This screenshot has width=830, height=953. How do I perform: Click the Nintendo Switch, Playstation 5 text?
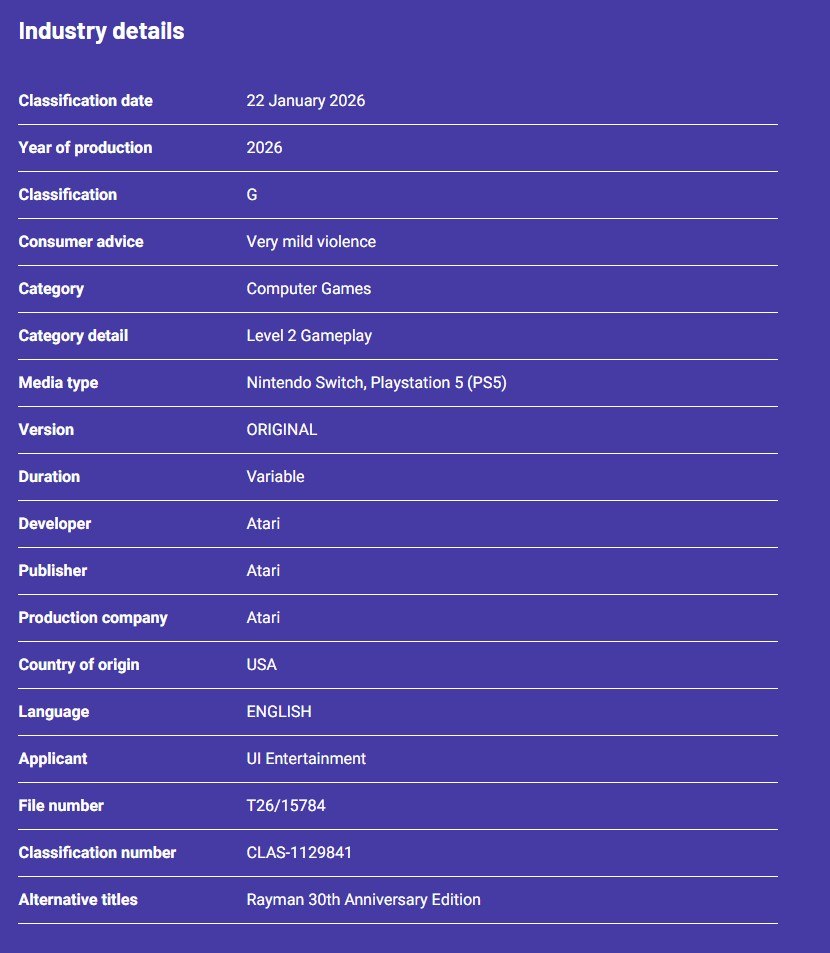(x=376, y=383)
